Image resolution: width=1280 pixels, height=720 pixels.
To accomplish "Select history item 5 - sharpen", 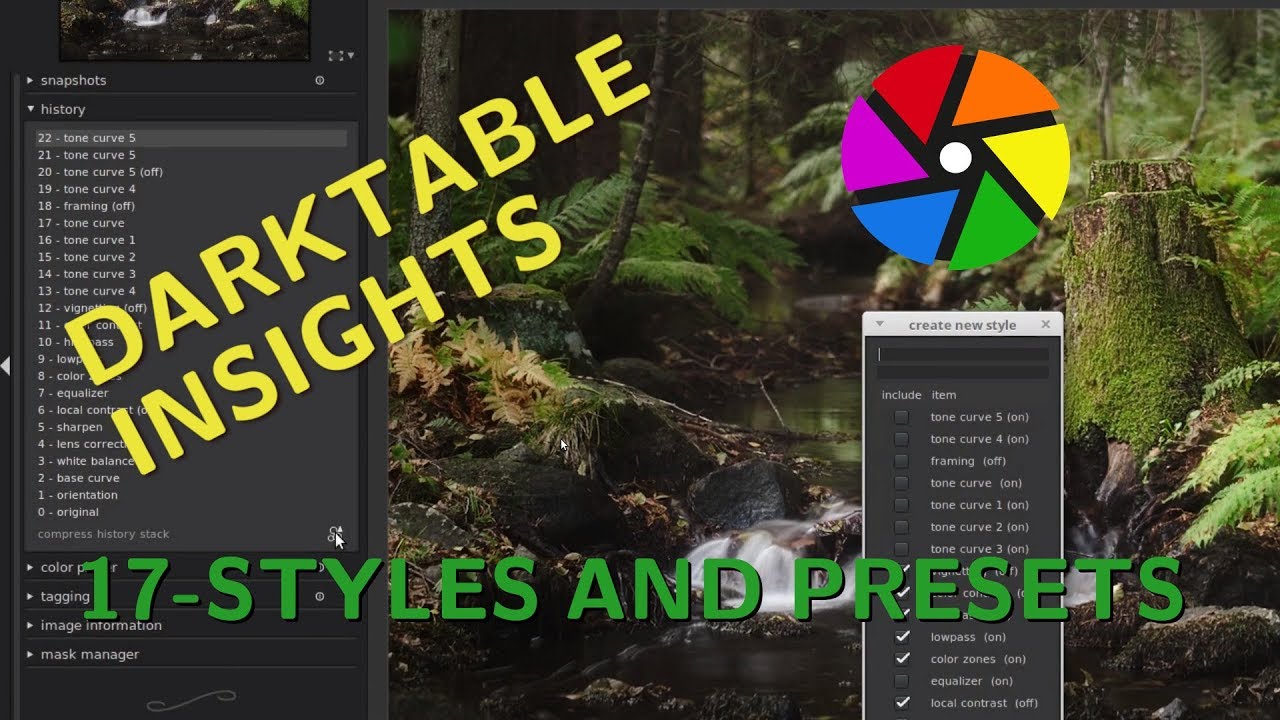I will tap(191, 427).
